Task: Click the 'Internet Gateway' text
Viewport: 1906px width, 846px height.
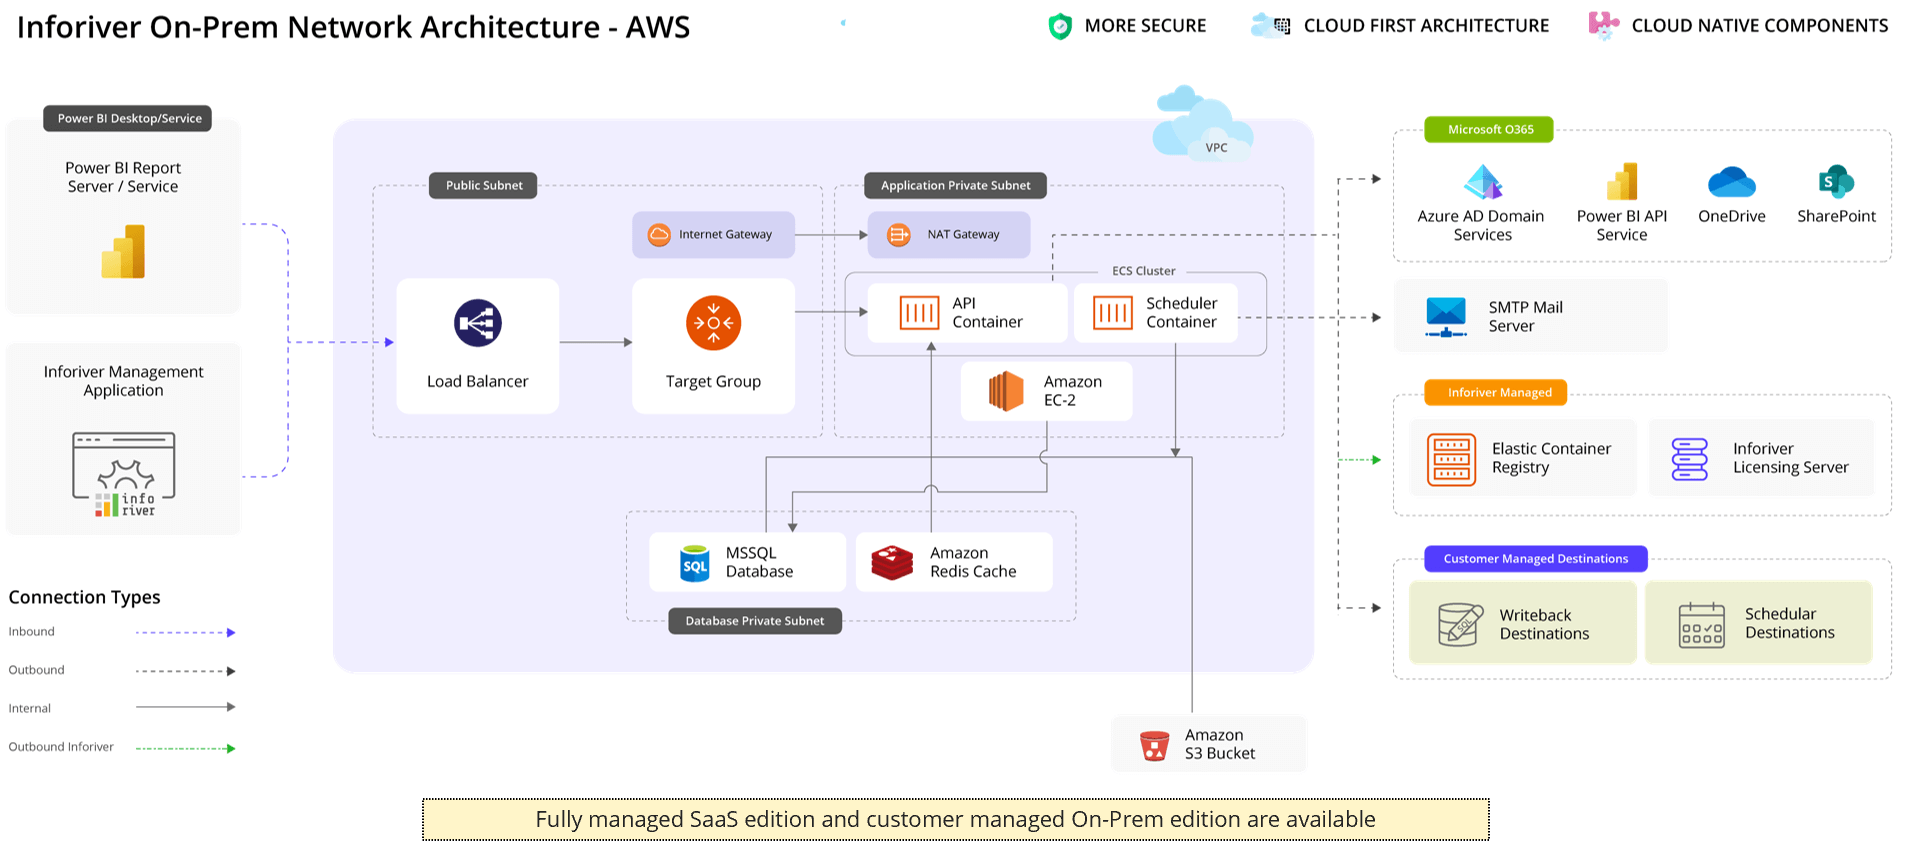Action: coord(725,235)
